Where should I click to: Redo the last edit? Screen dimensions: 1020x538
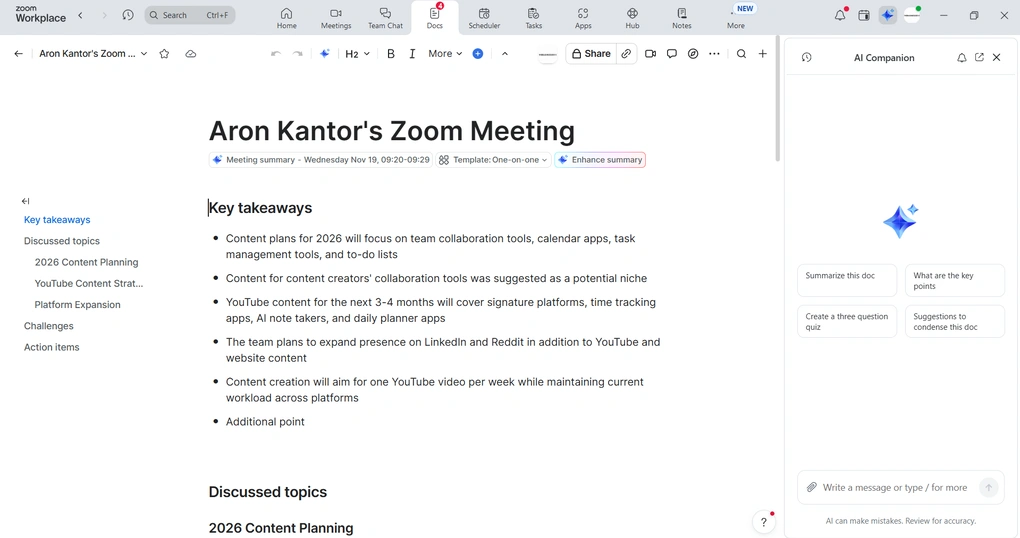tap(298, 54)
